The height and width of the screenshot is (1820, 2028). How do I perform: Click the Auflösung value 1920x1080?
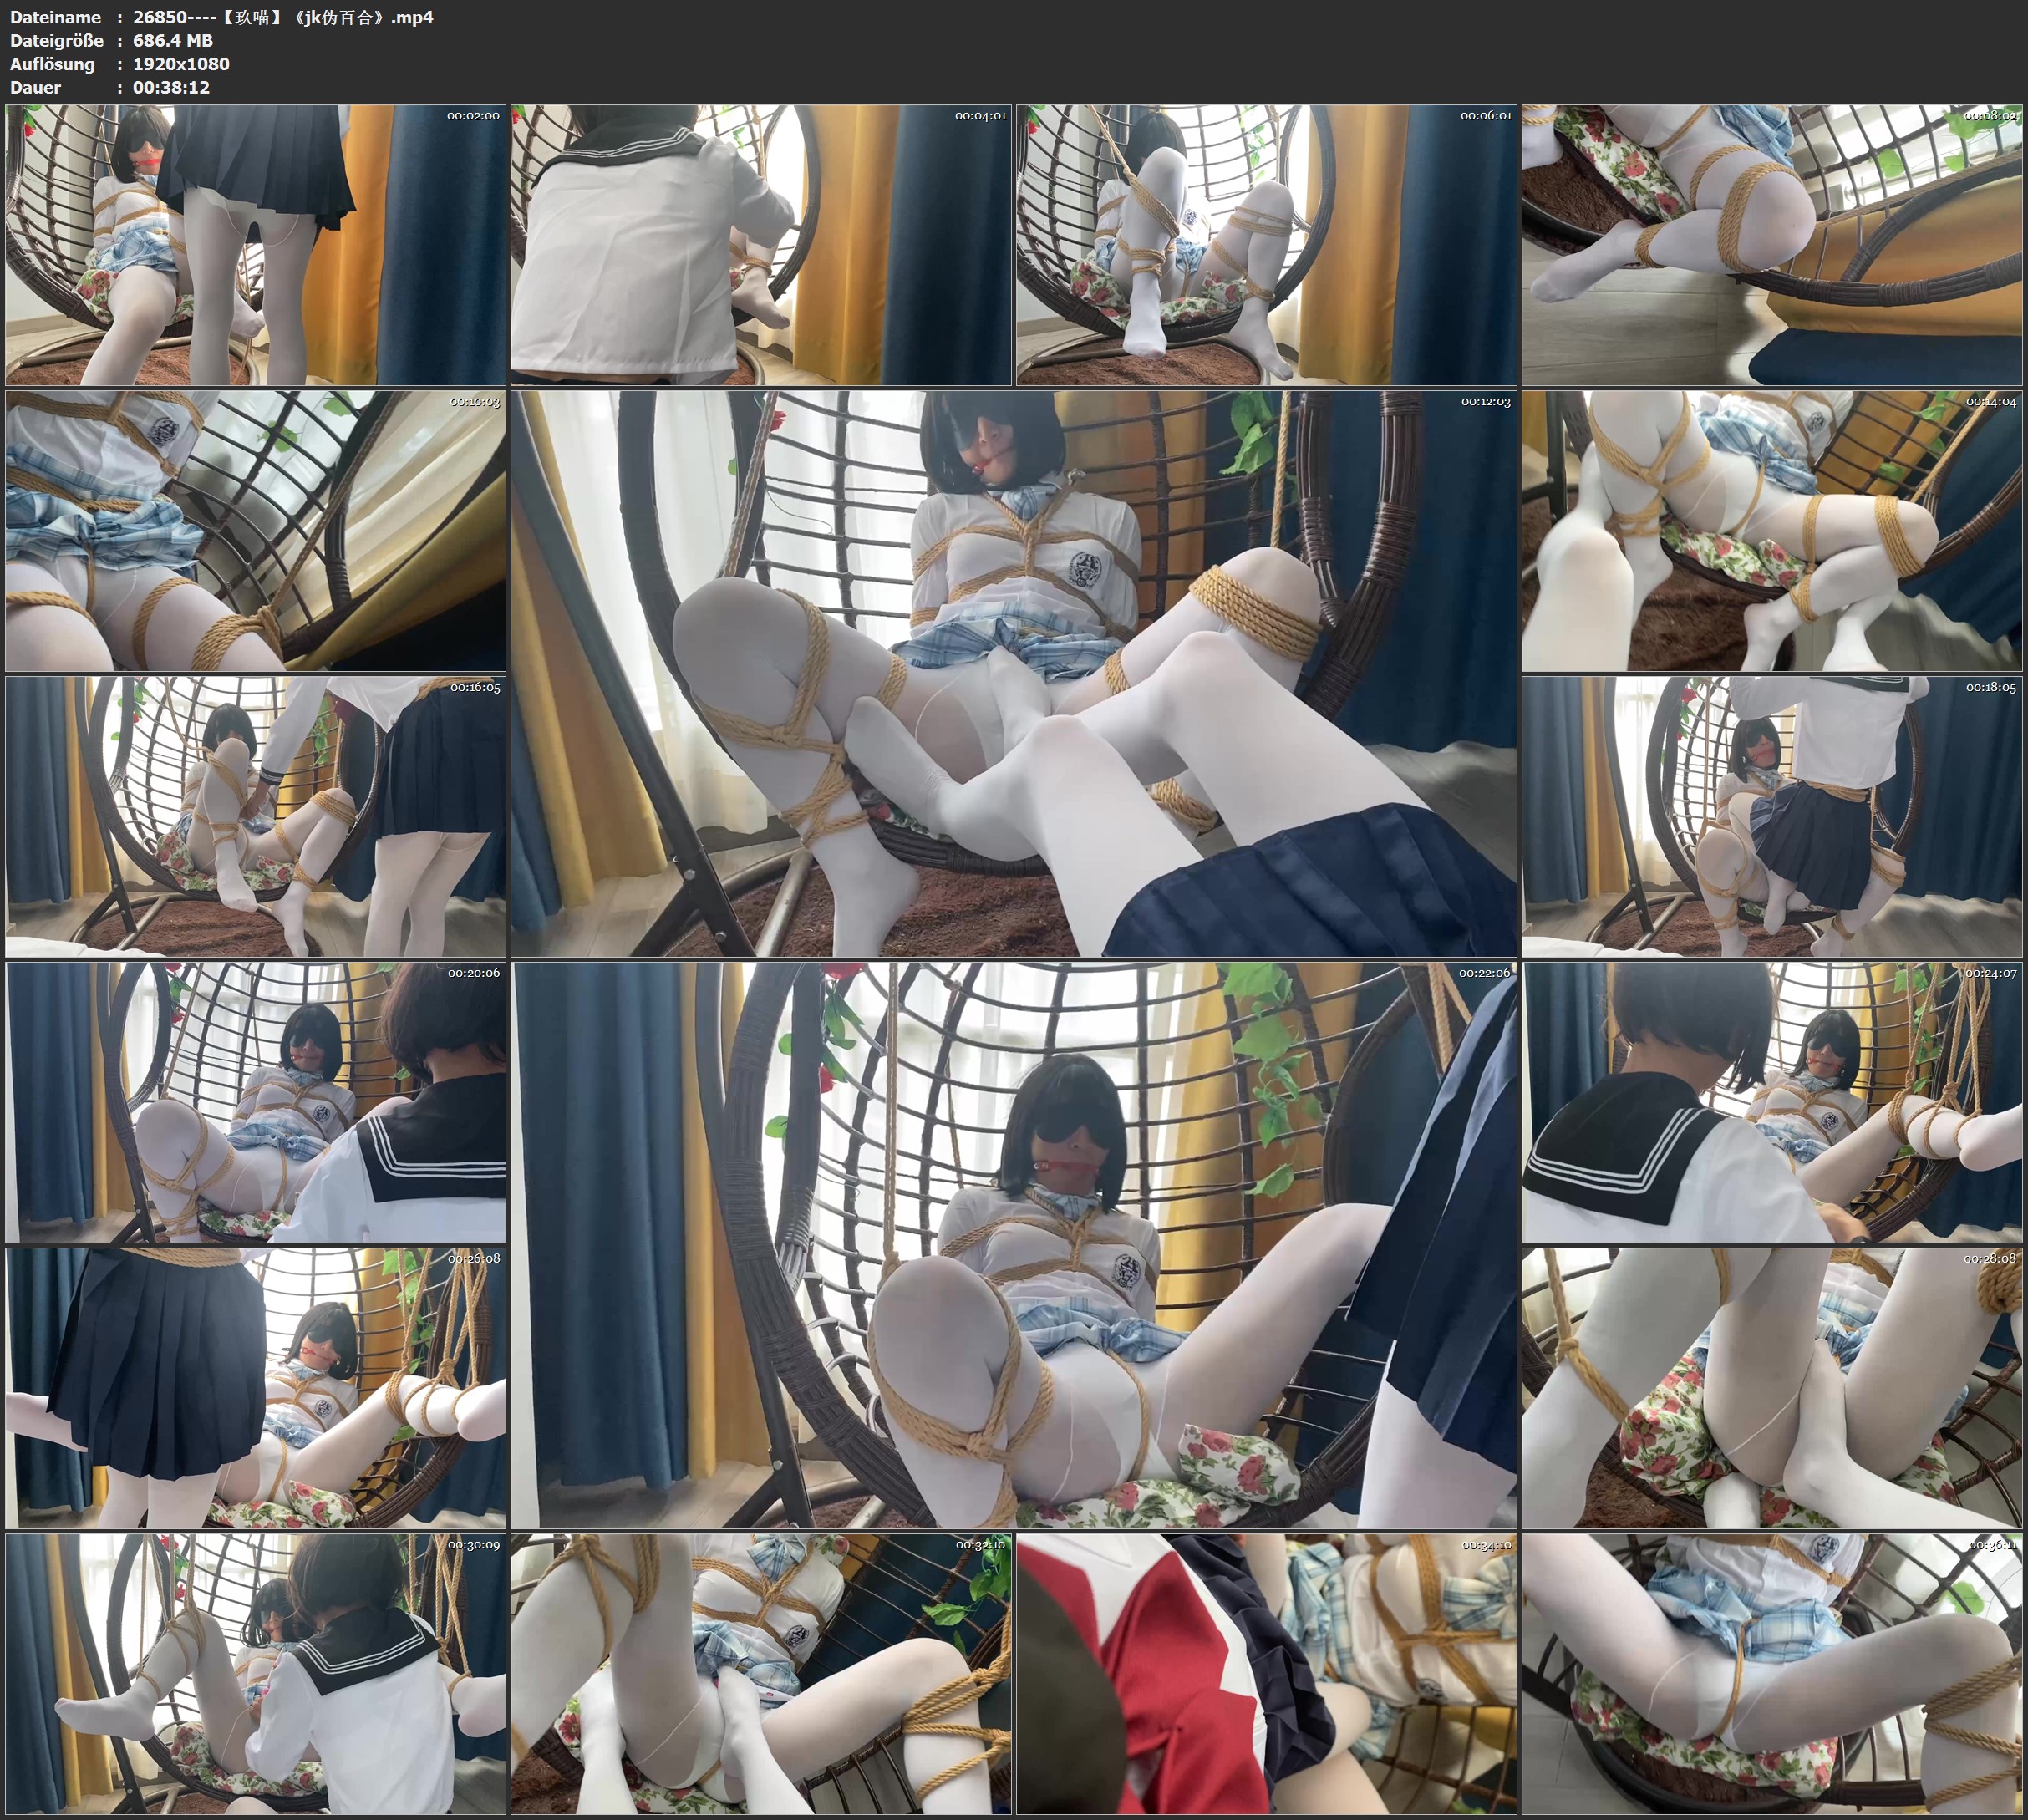tap(181, 64)
